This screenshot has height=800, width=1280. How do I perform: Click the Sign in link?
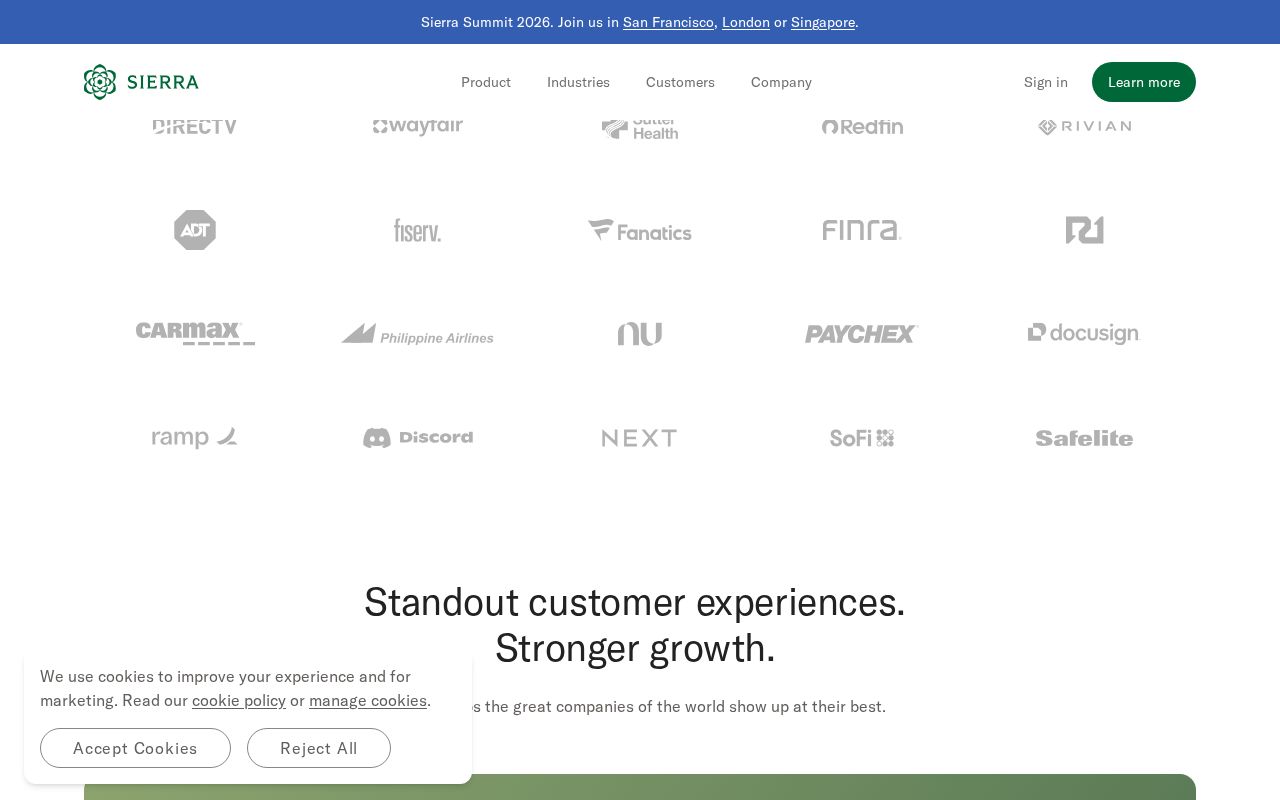[1046, 82]
